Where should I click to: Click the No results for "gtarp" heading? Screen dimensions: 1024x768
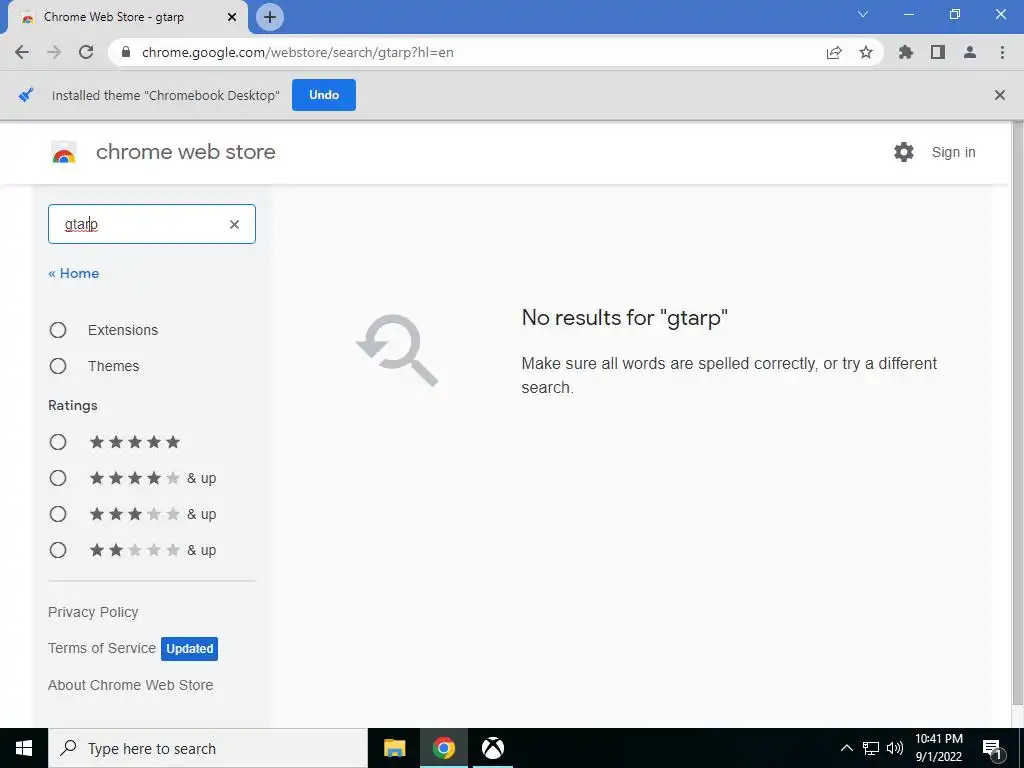[x=624, y=317]
